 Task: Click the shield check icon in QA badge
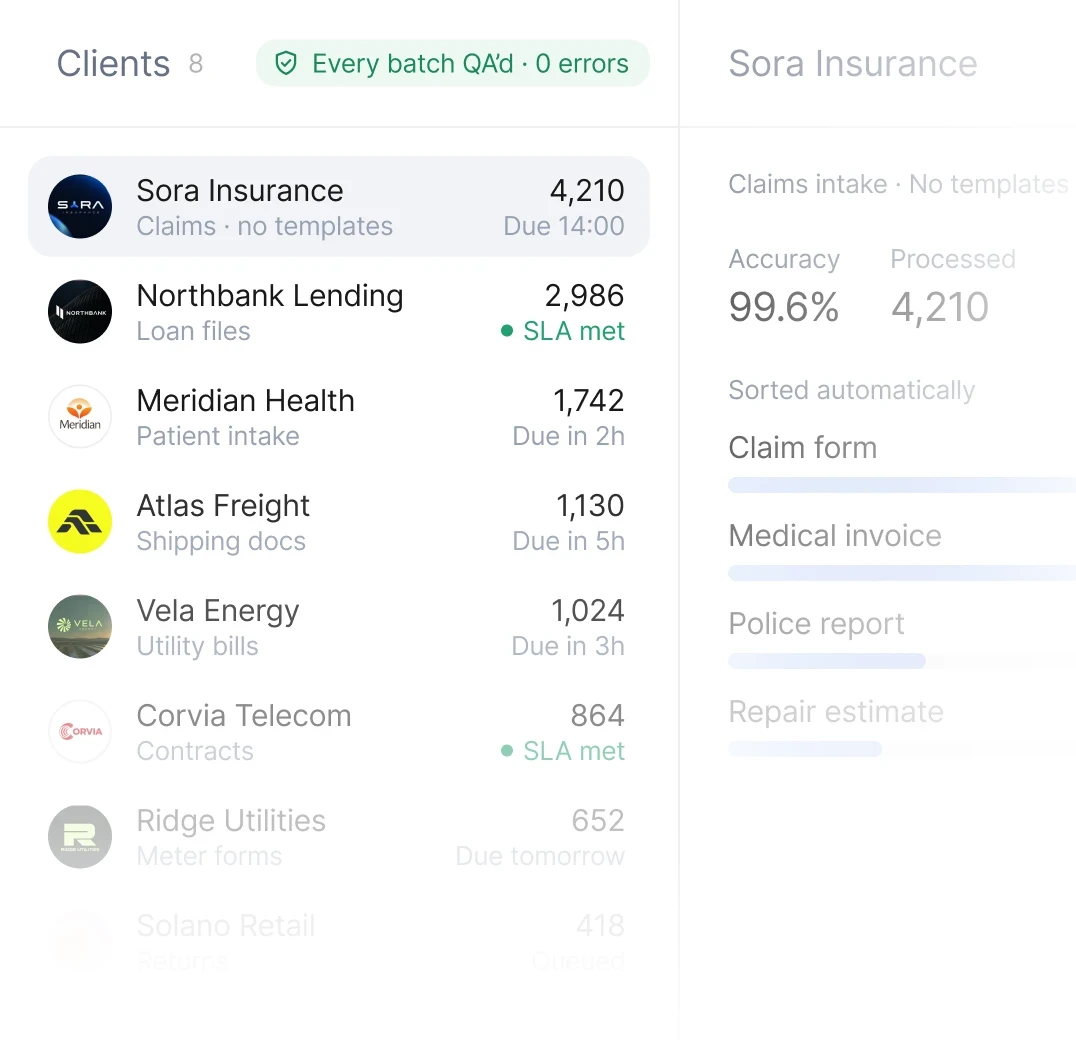[x=285, y=64]
